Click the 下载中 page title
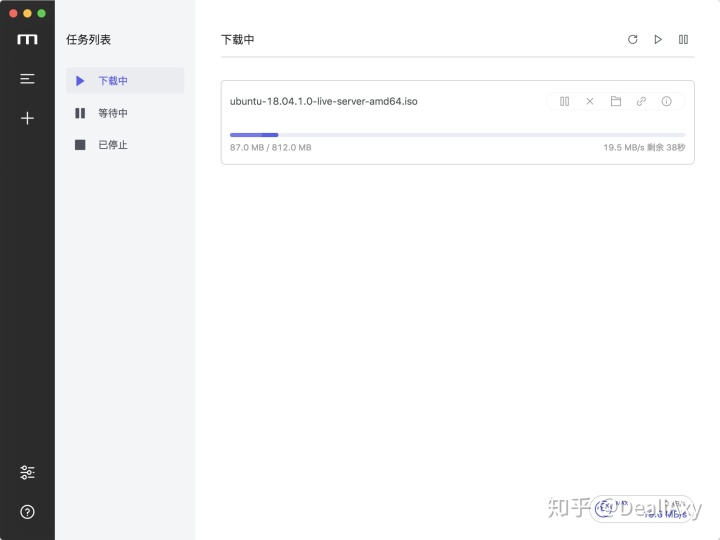 coord(238,39)
